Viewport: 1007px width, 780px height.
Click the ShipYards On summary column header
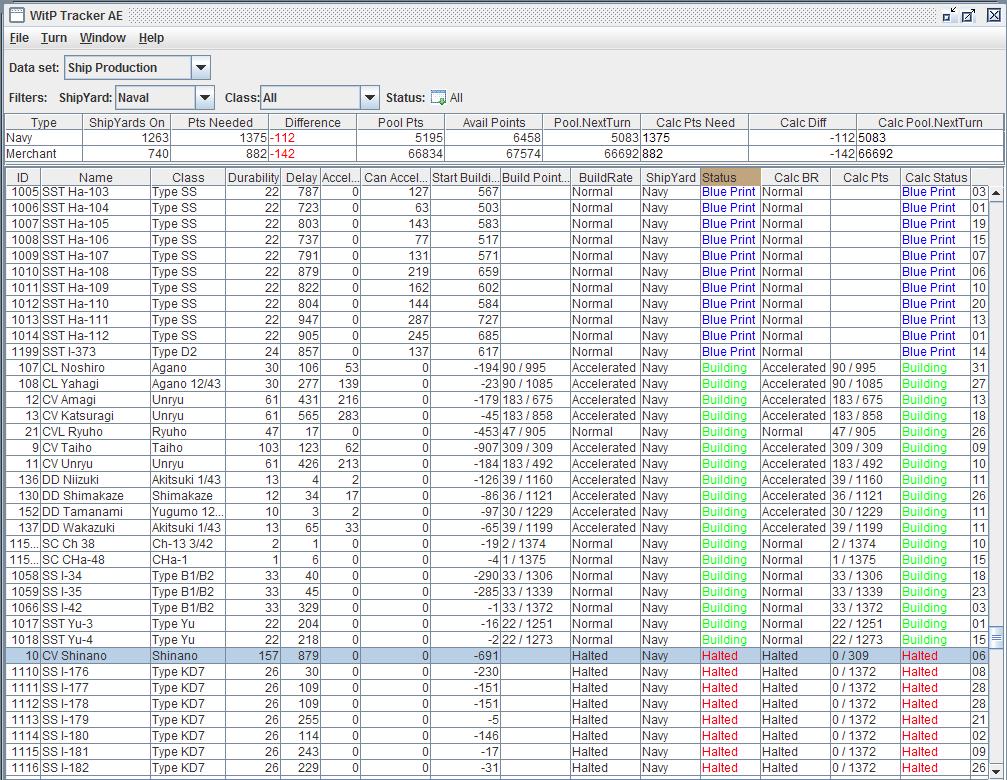coord(127,122)
